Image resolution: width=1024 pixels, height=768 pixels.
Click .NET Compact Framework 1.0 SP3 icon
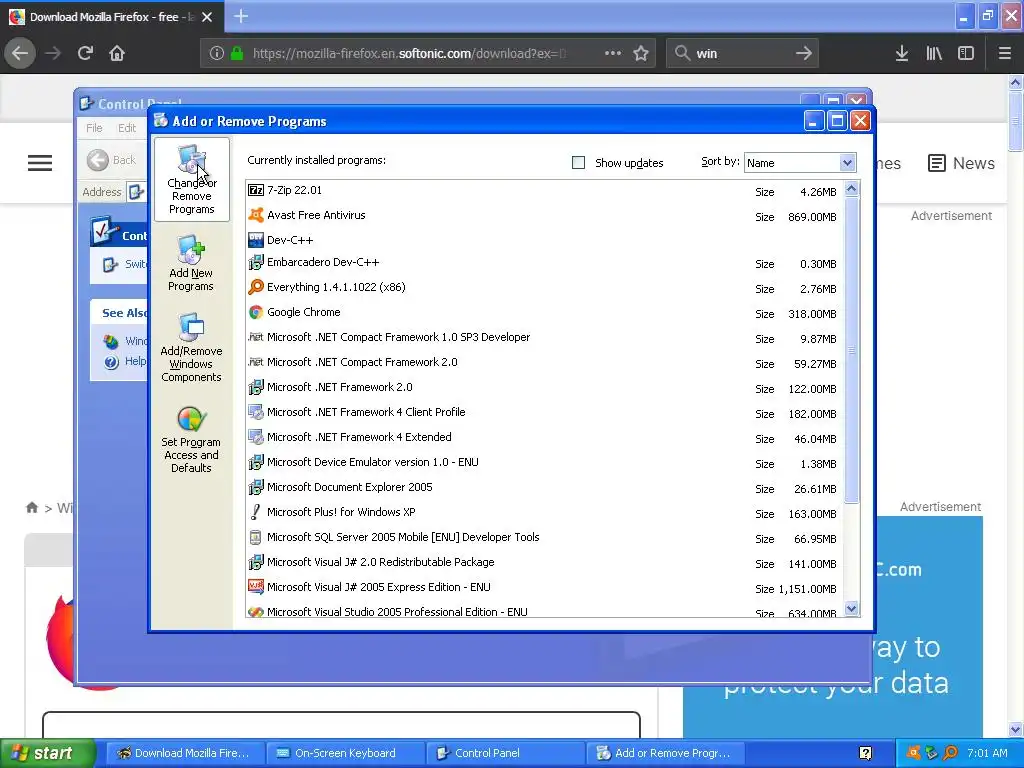tap(256, 337)
